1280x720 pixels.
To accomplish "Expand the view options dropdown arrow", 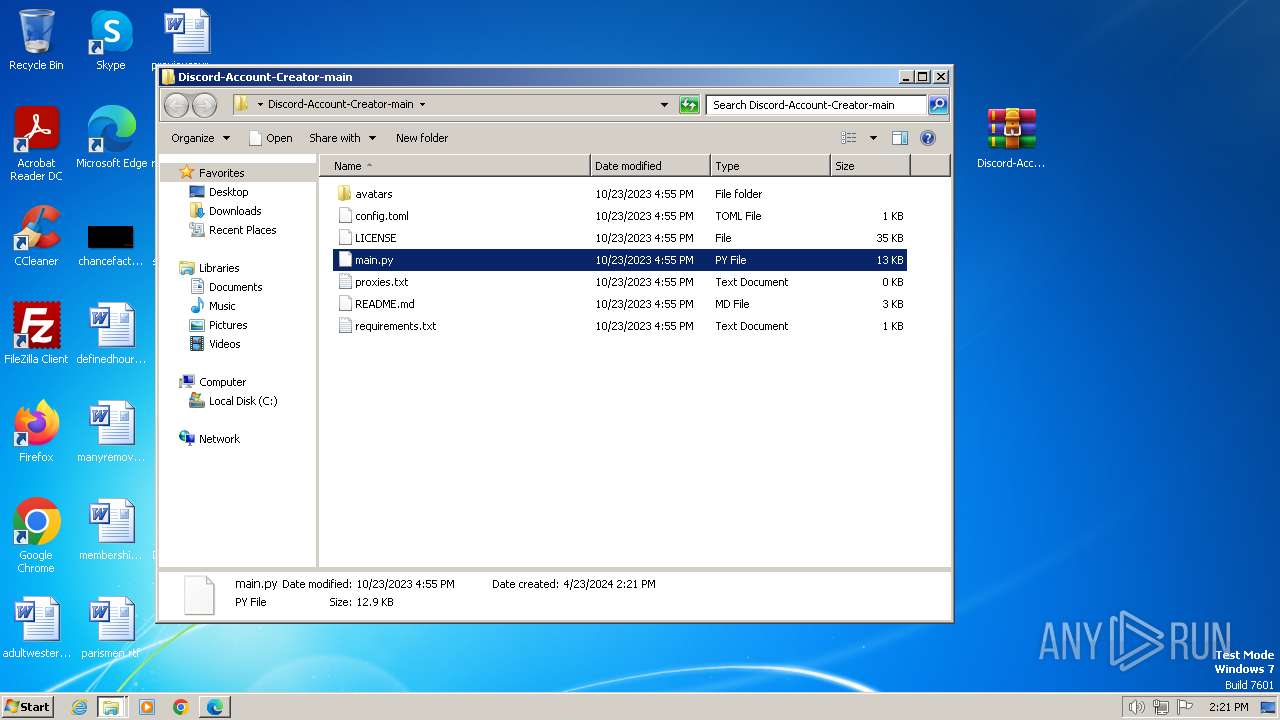I will pyautogui.click(x=873, y=138).
